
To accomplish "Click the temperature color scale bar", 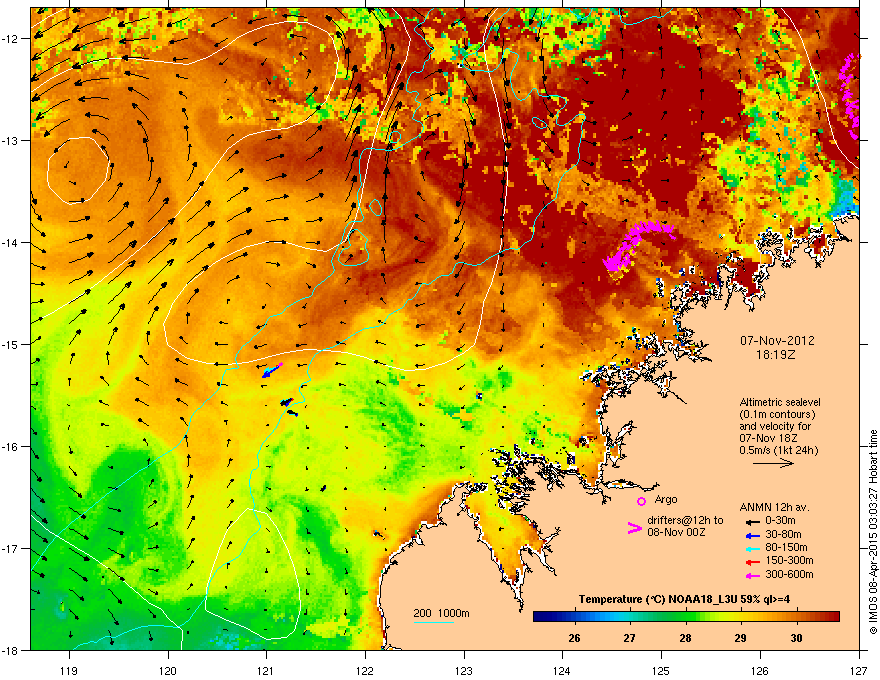I will click(686, 617).
